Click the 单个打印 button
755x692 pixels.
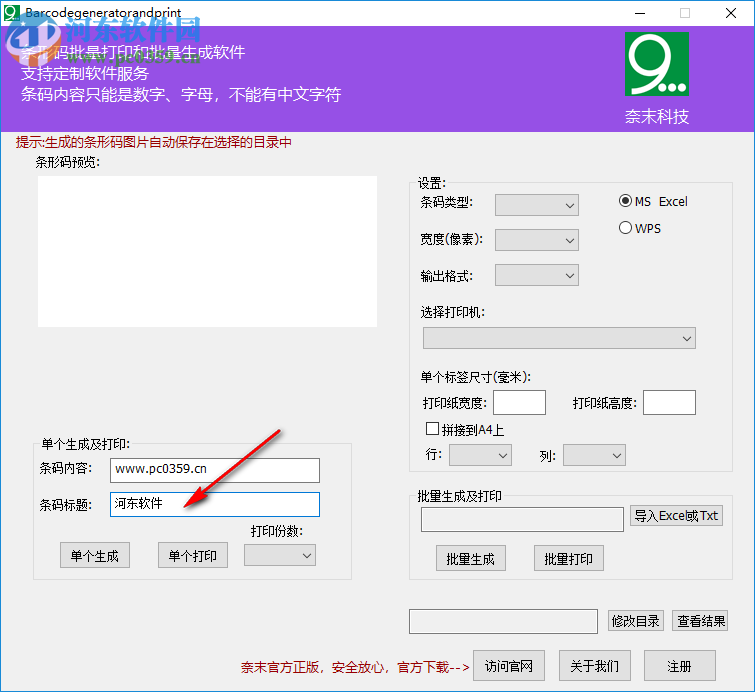[x=193, y=556]
